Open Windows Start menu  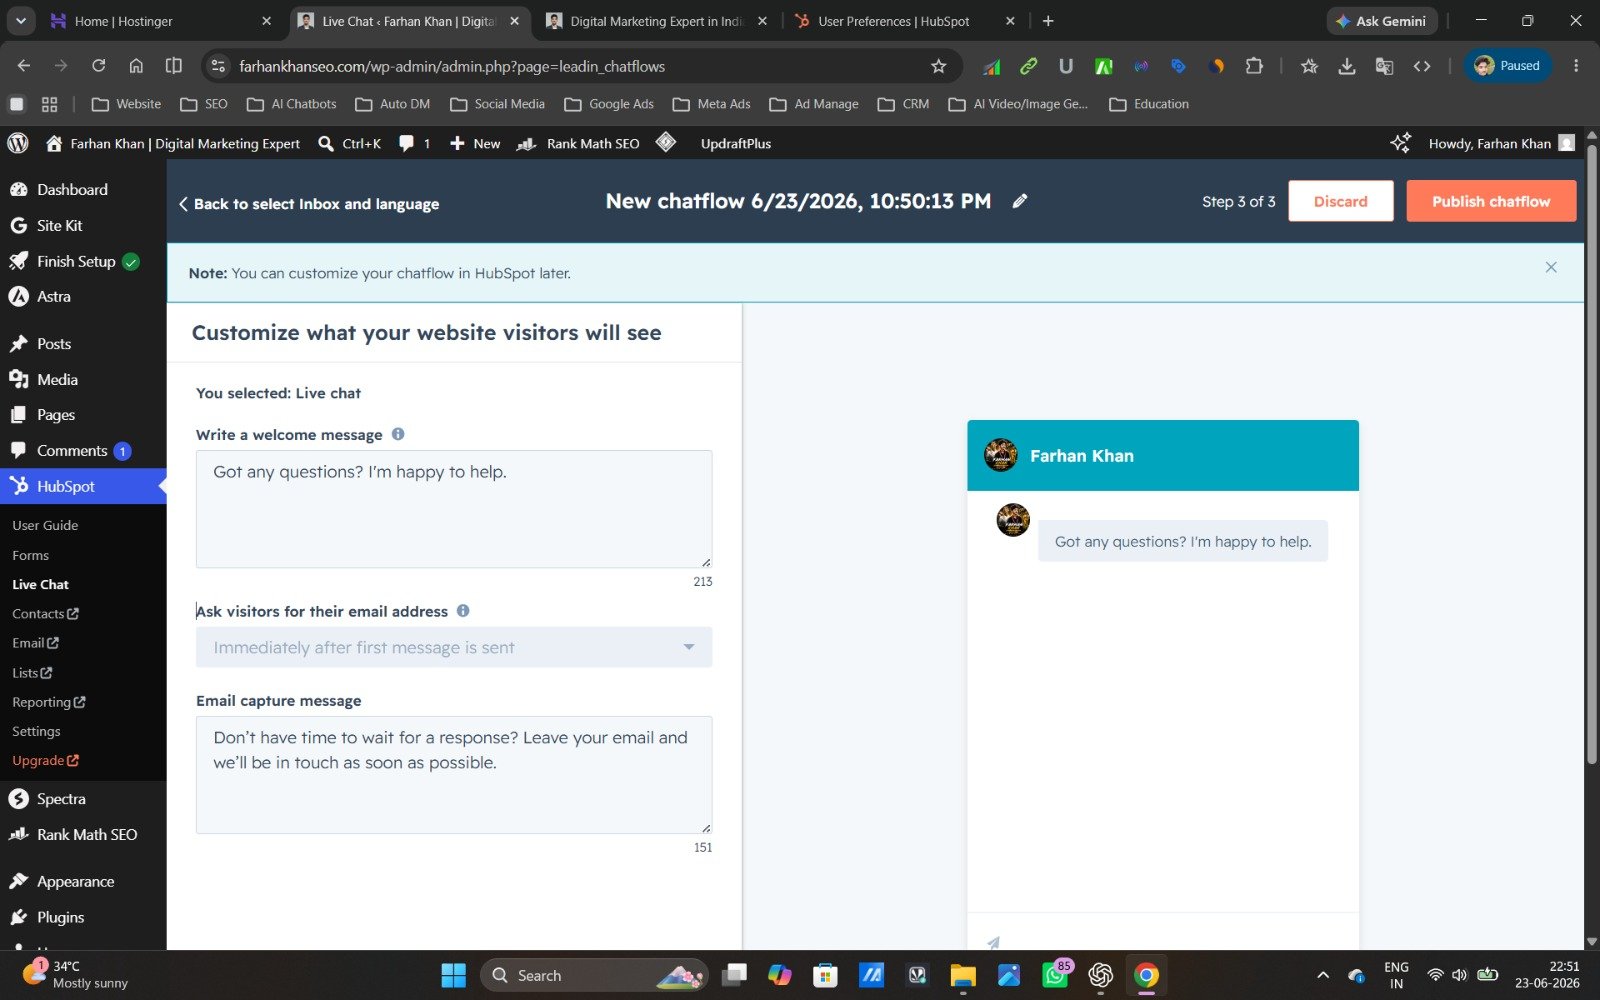click(x=453, y=975)
